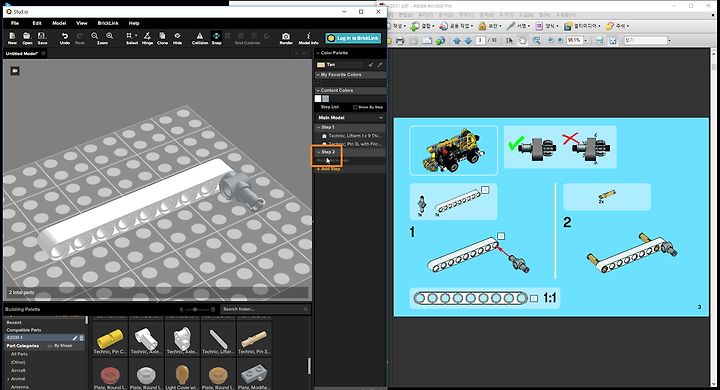Screen dimensions: 720x390
Task: Collapse the Step 1 group
Action: tap(319, 127)
